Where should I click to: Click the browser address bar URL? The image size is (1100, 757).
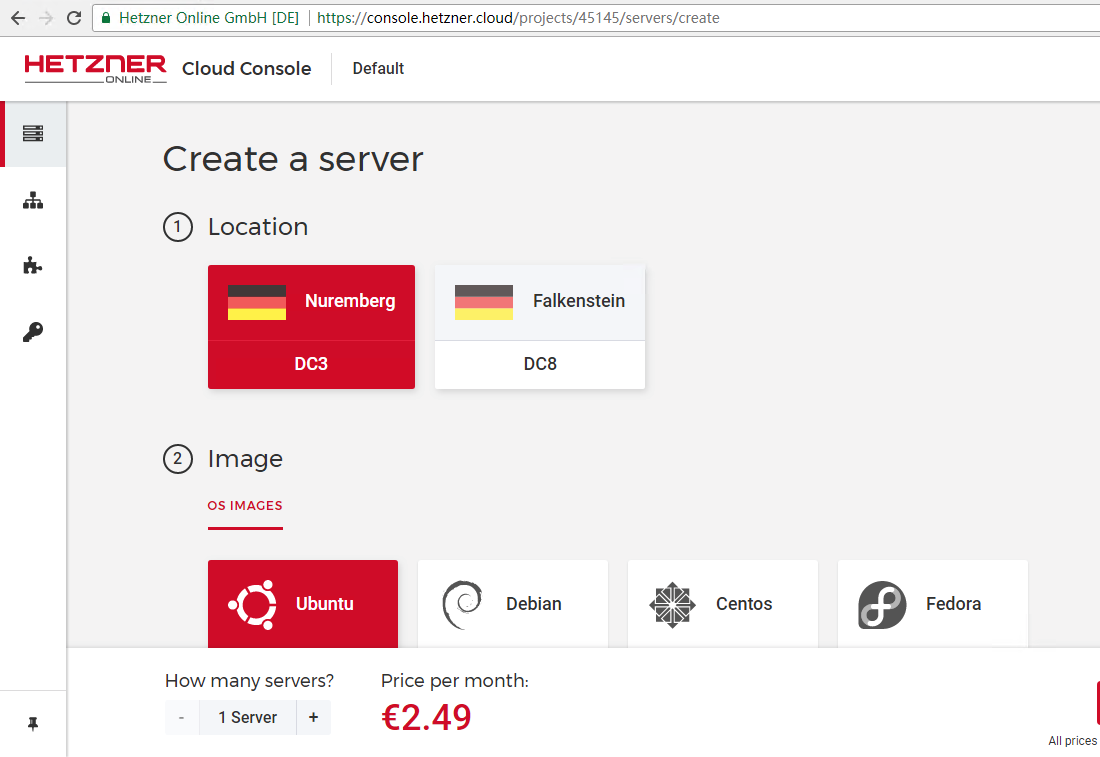click(518, 18)
